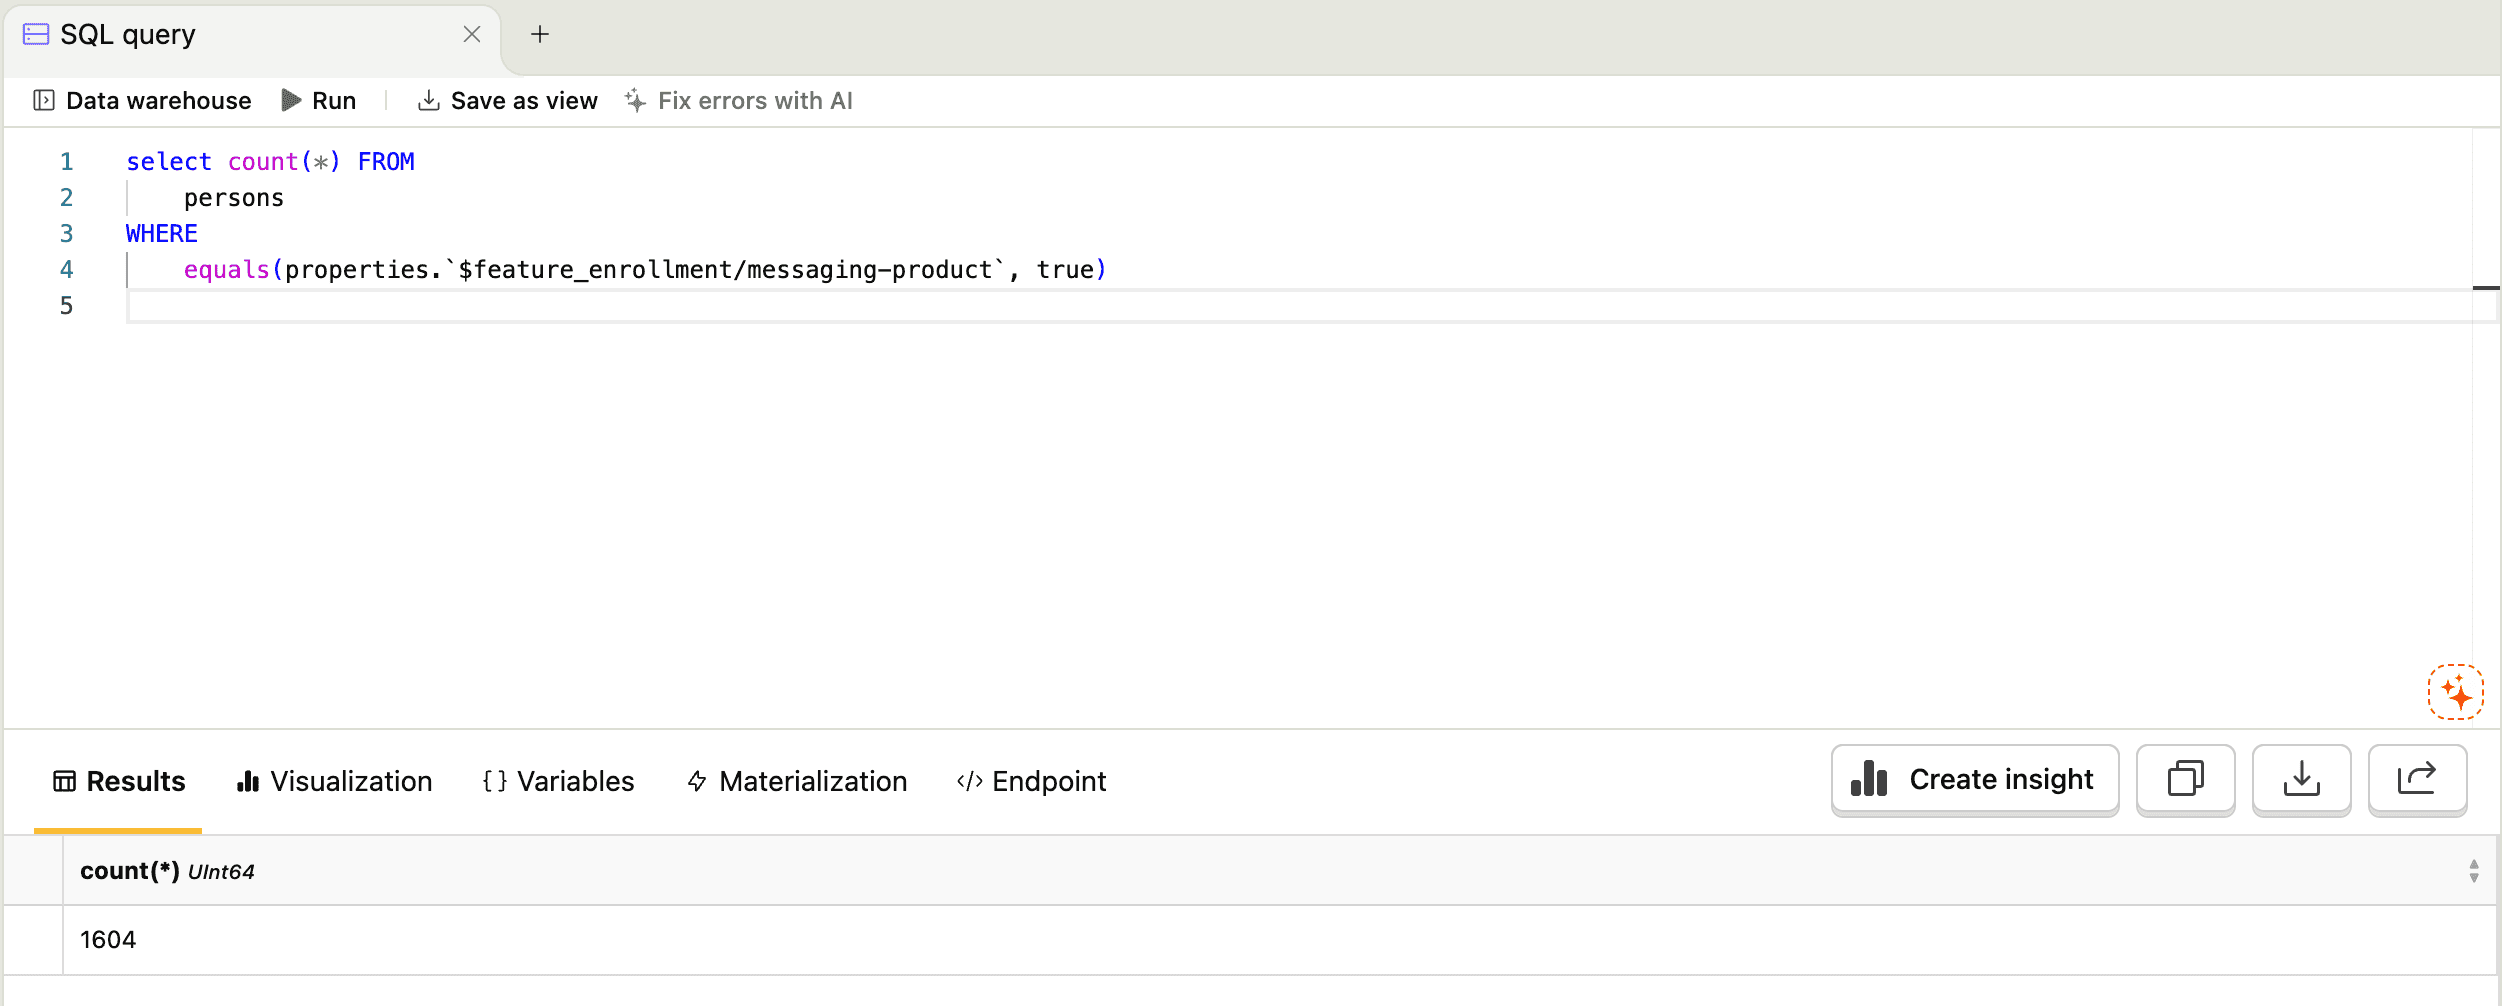Viewport: 2502px width, 1006px height.
Task: Click line number 4 in the editor
Action: 67,268
